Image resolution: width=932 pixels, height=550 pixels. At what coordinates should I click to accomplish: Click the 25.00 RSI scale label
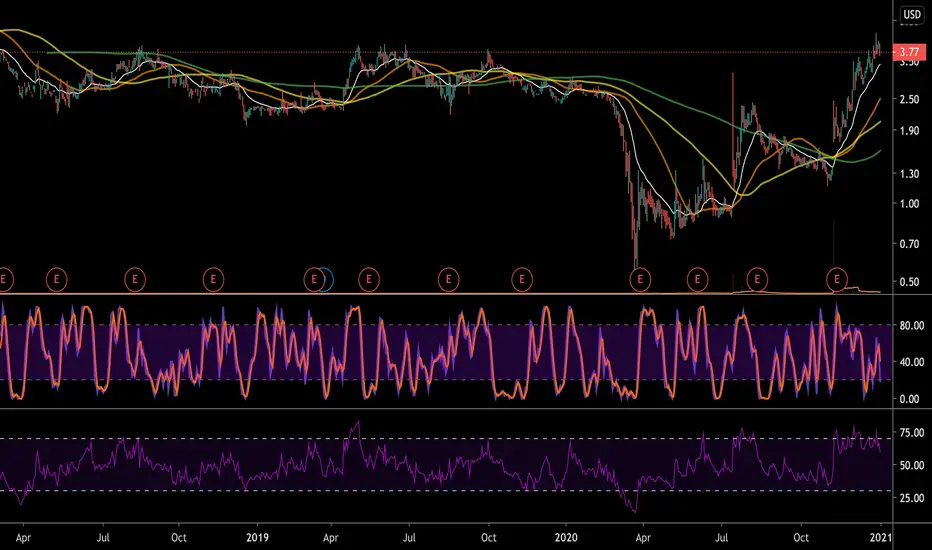[912, 498]
